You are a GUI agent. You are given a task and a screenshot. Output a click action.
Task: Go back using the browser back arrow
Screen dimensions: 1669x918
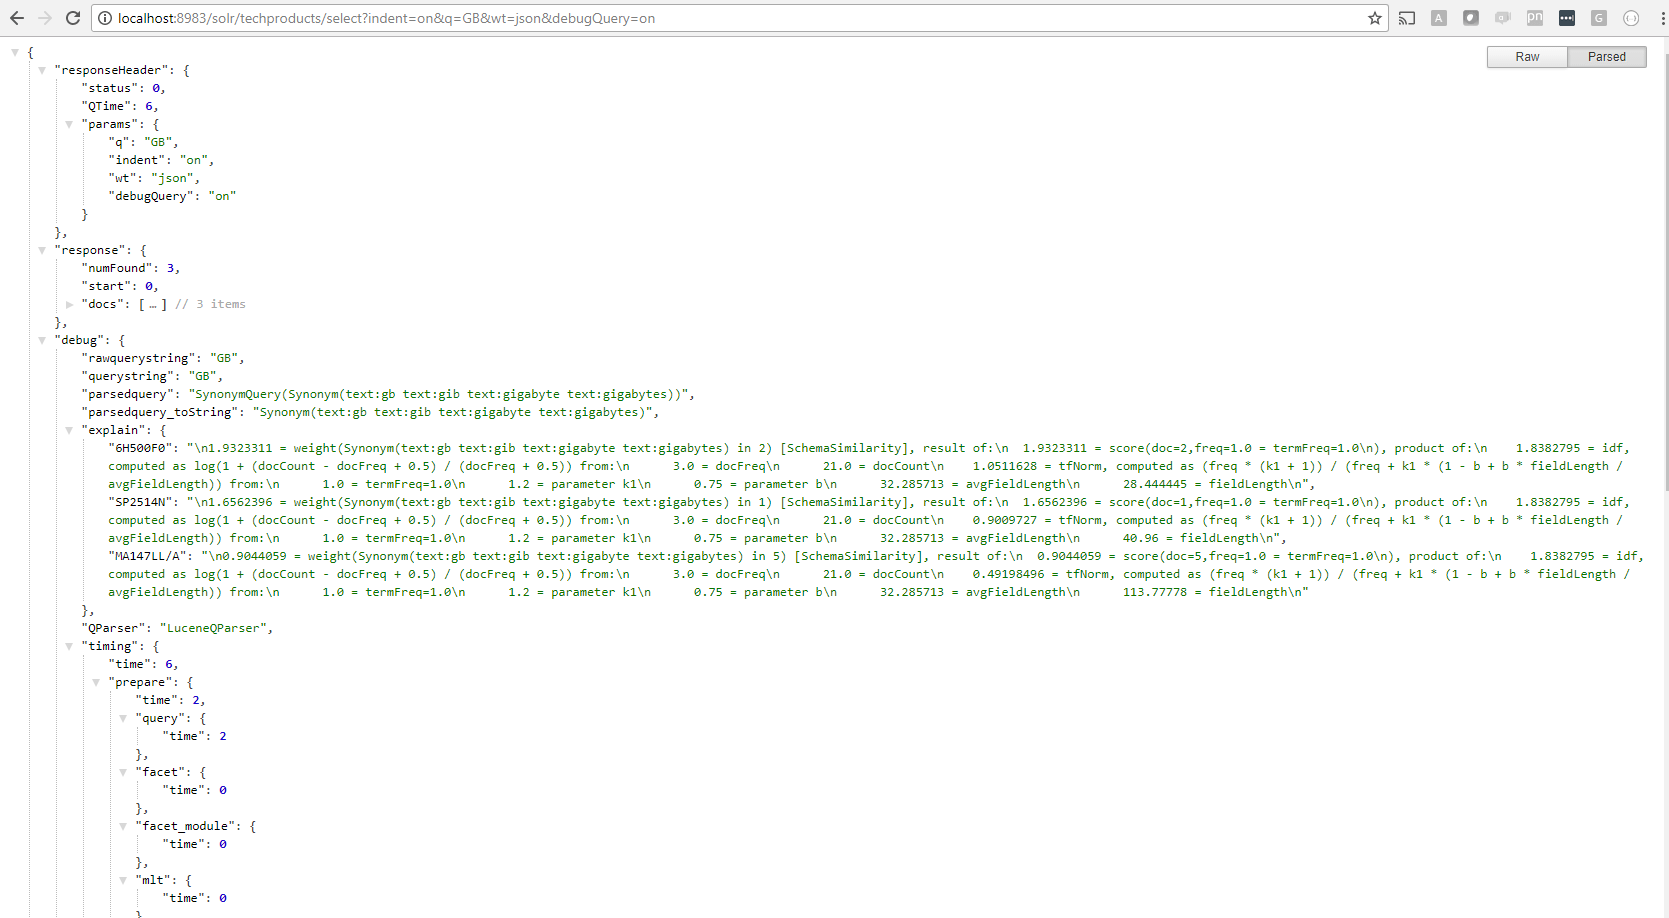(17, 18)
